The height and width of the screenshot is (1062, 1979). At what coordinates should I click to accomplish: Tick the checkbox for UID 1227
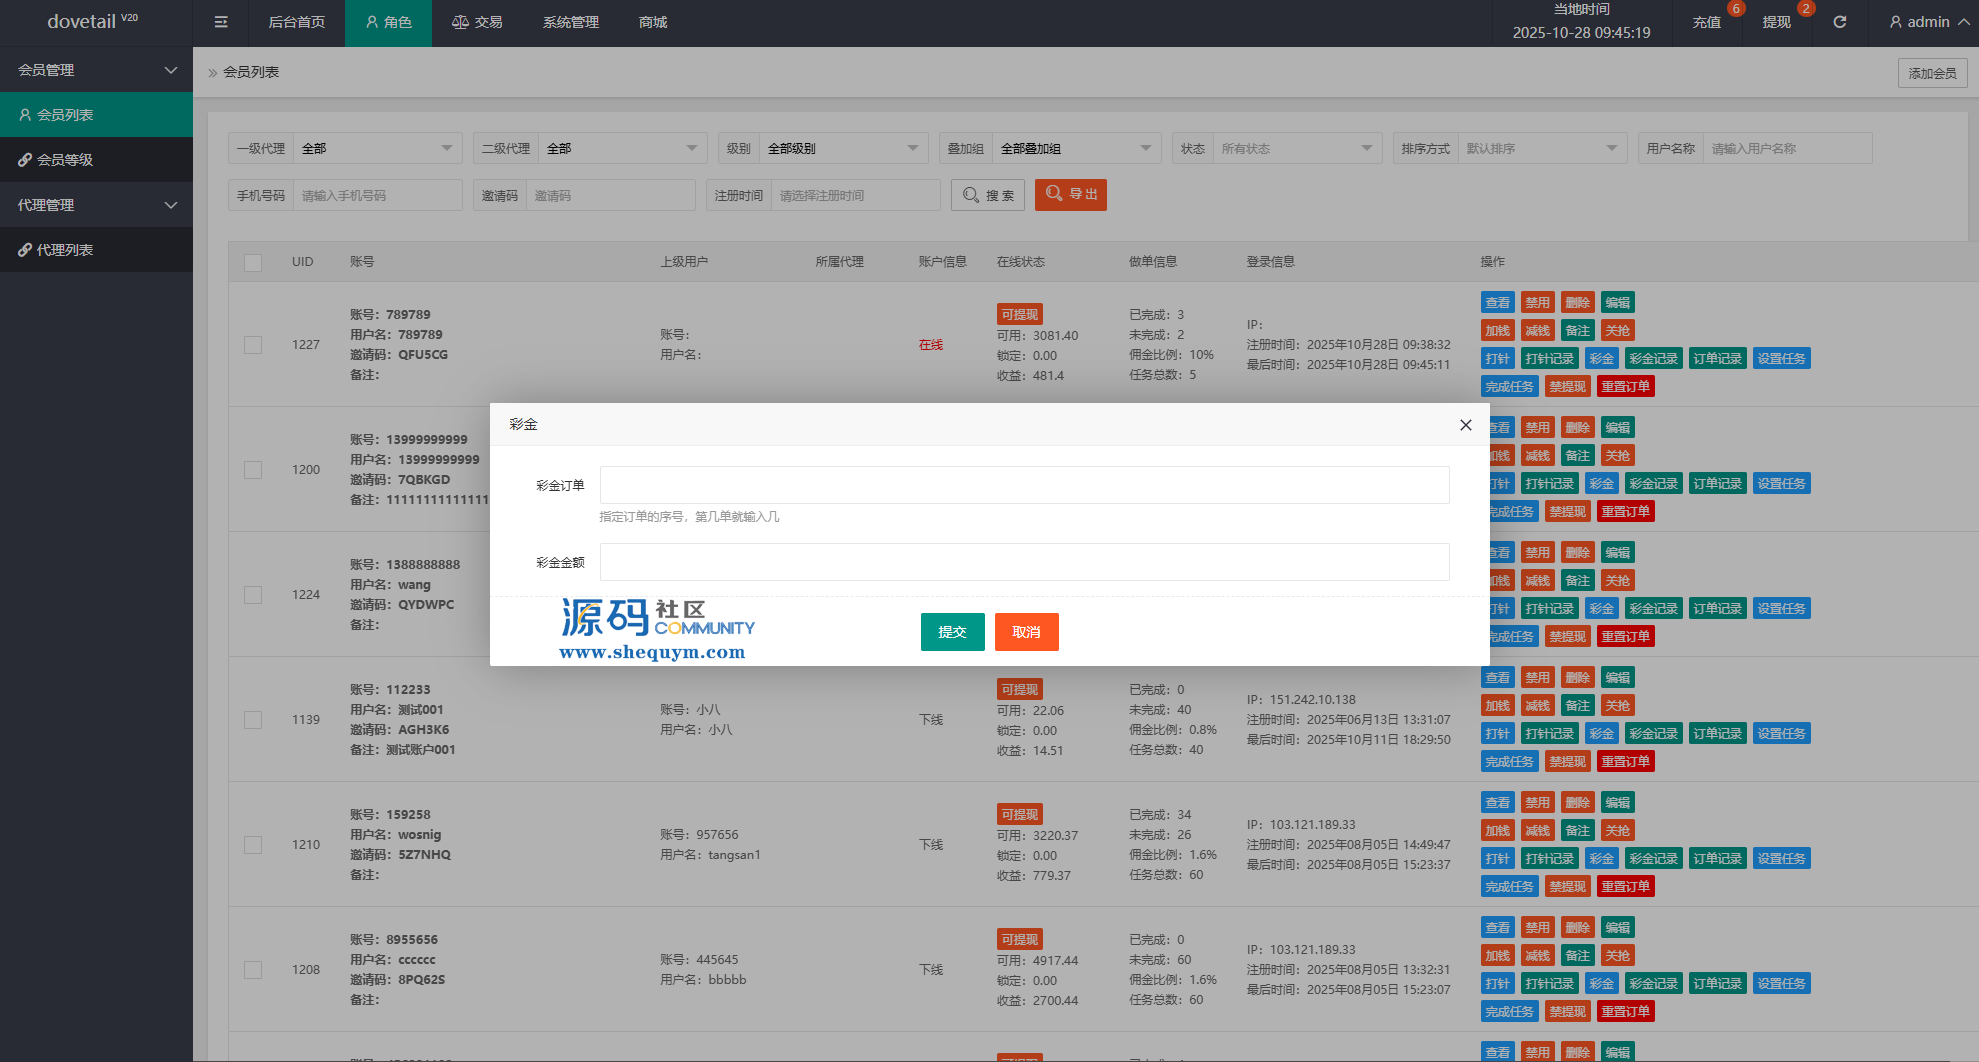click(253, 345)
